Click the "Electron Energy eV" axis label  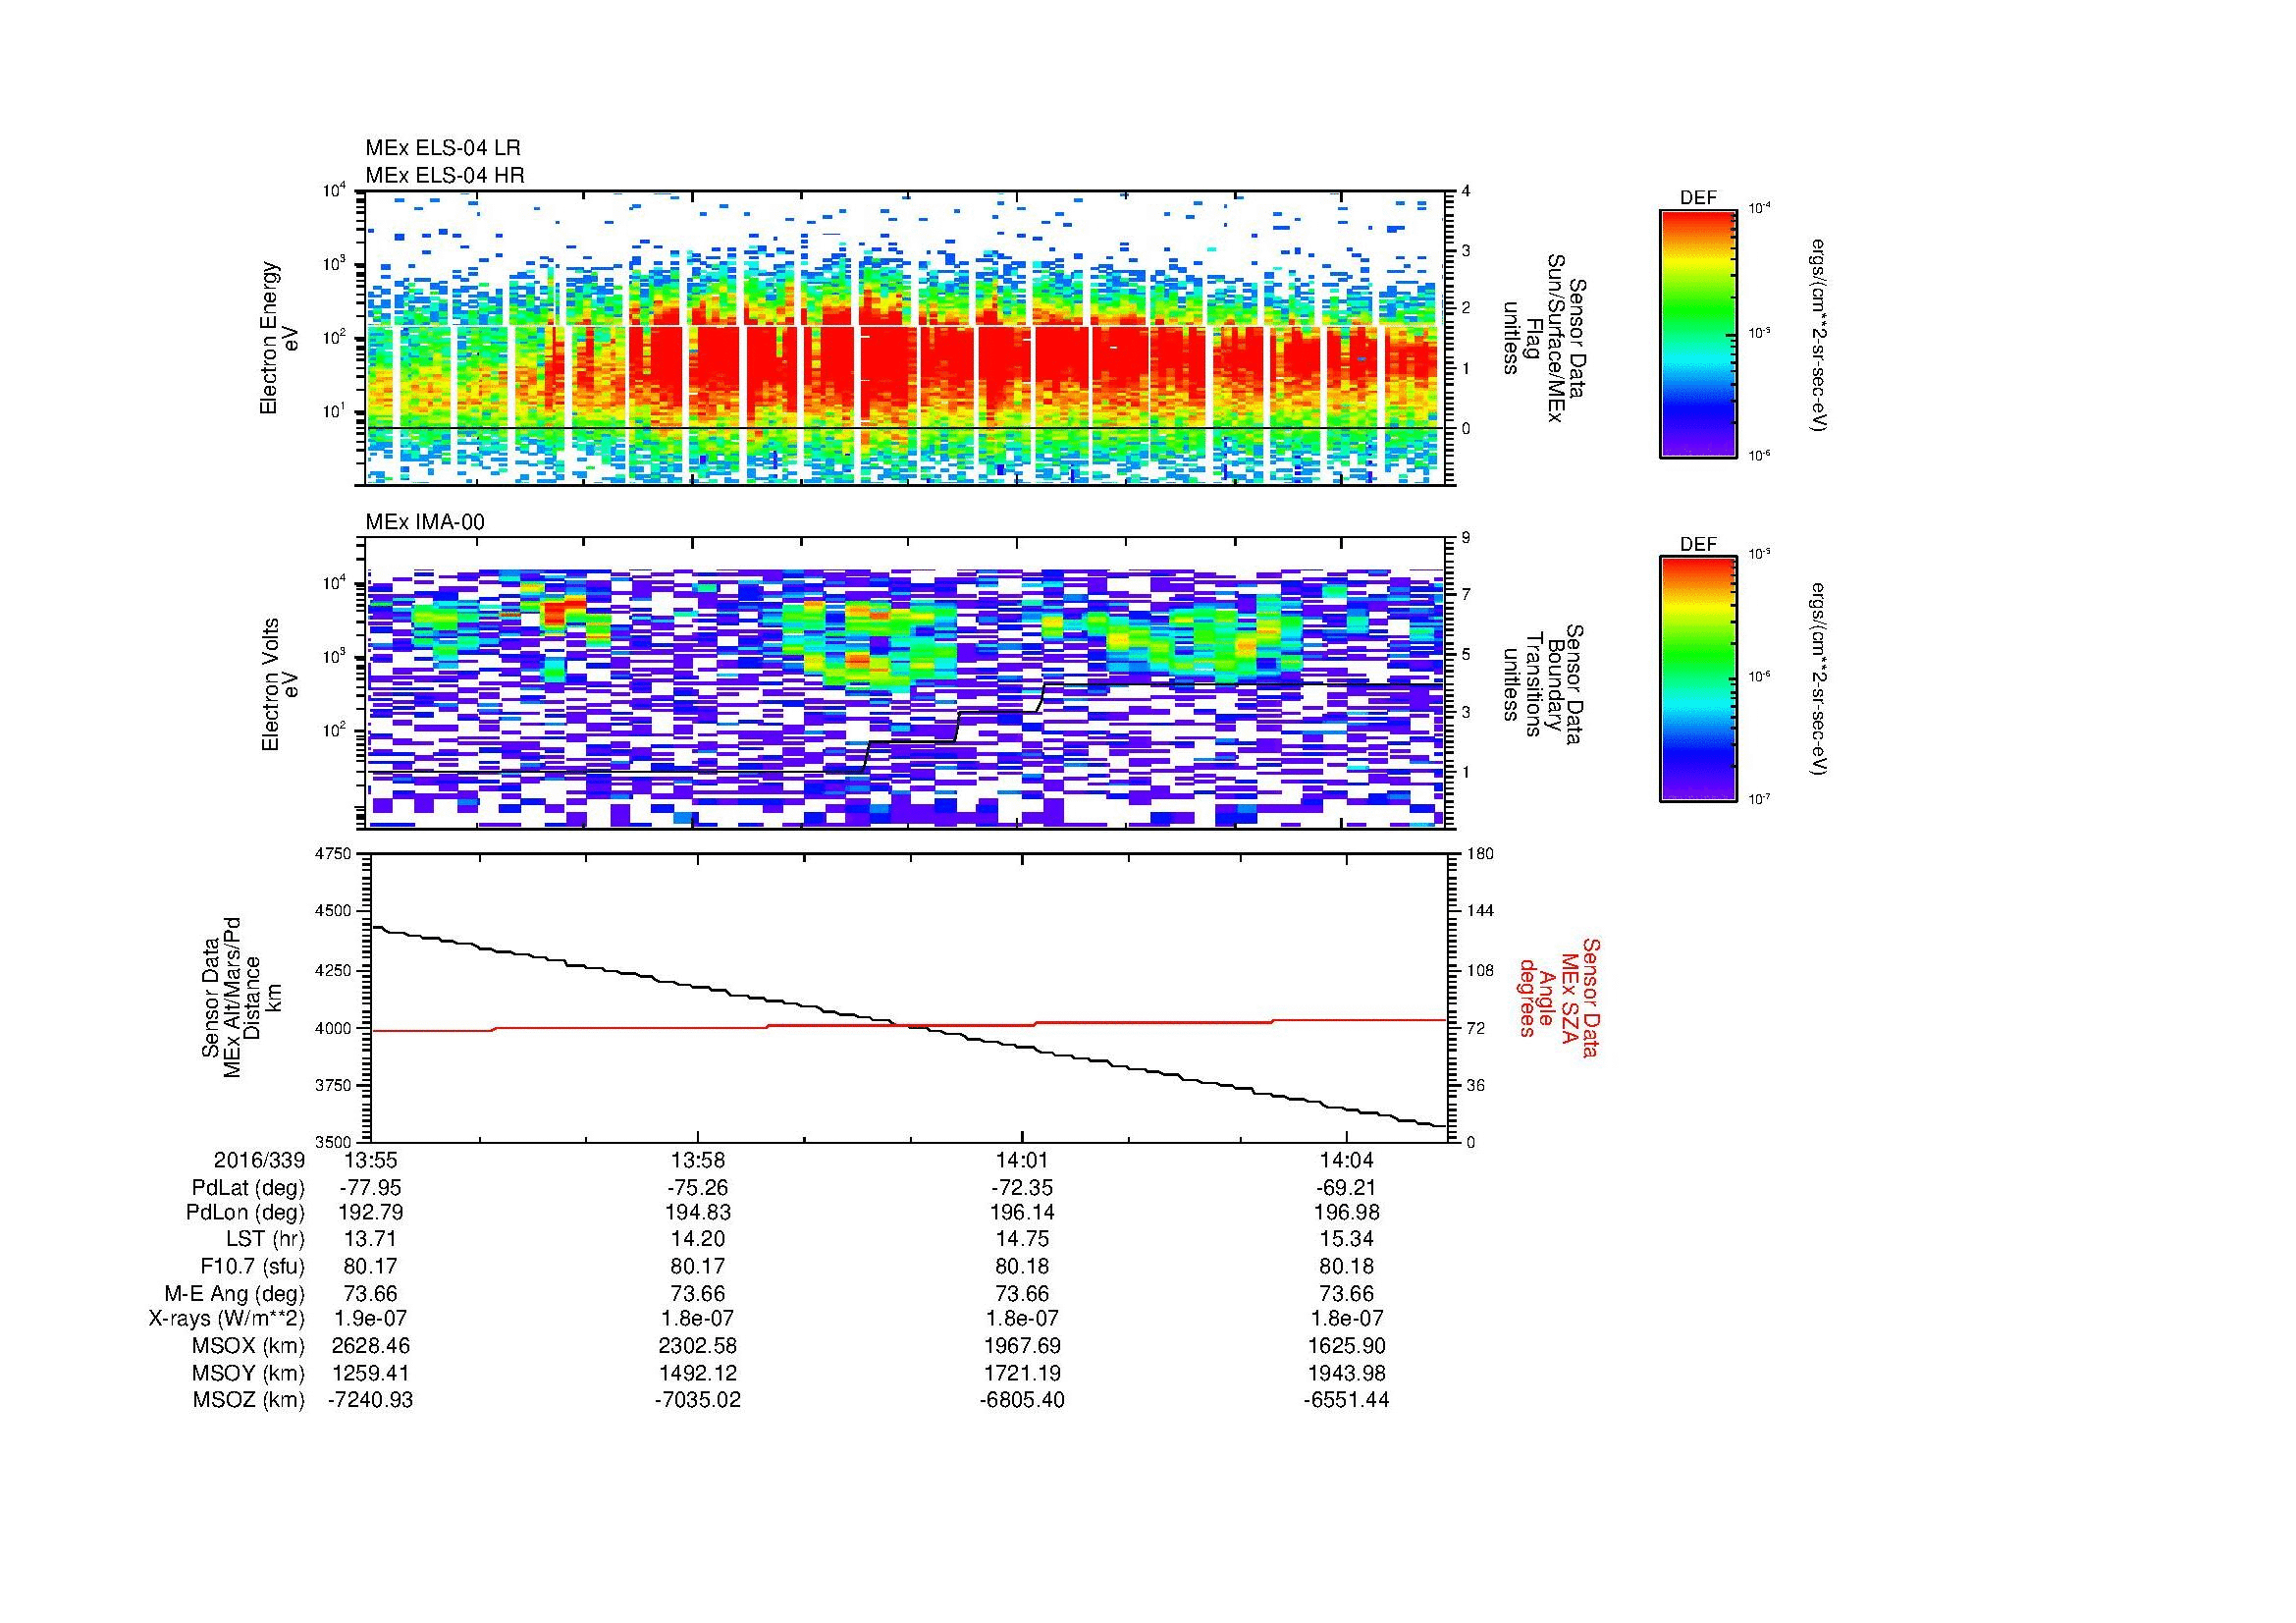279,338
